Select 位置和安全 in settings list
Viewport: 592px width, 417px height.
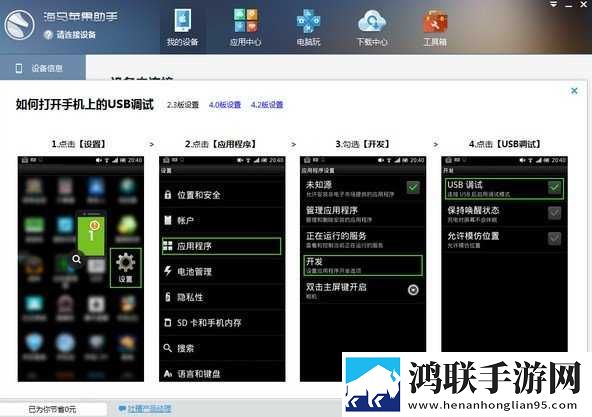(x=222, y=195)
